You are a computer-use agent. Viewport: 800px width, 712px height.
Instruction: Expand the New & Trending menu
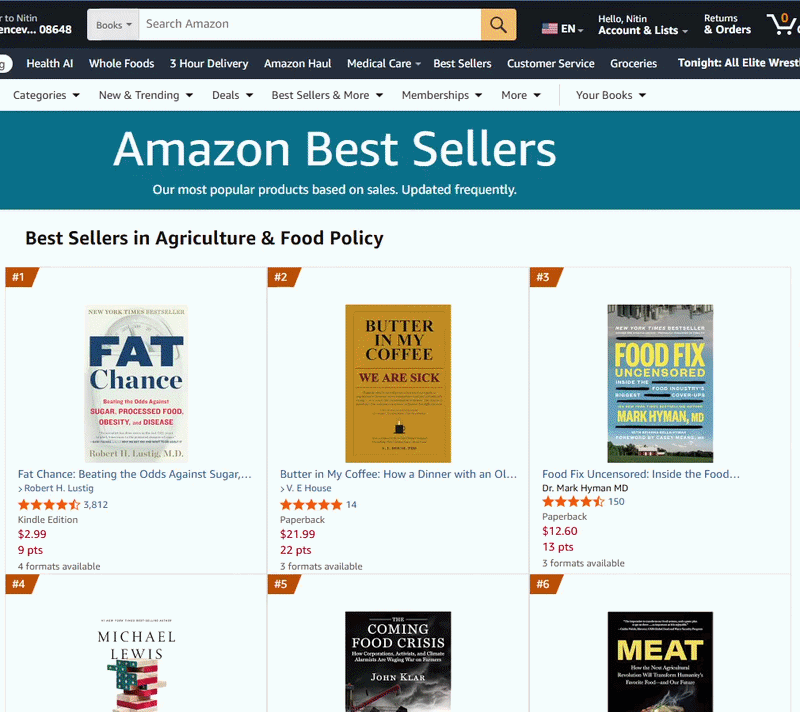[146, 95]
